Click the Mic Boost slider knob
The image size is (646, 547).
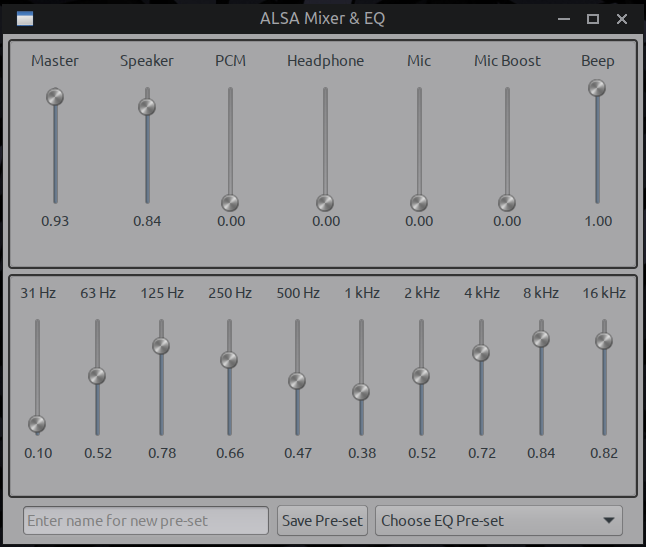click(507, 203)
